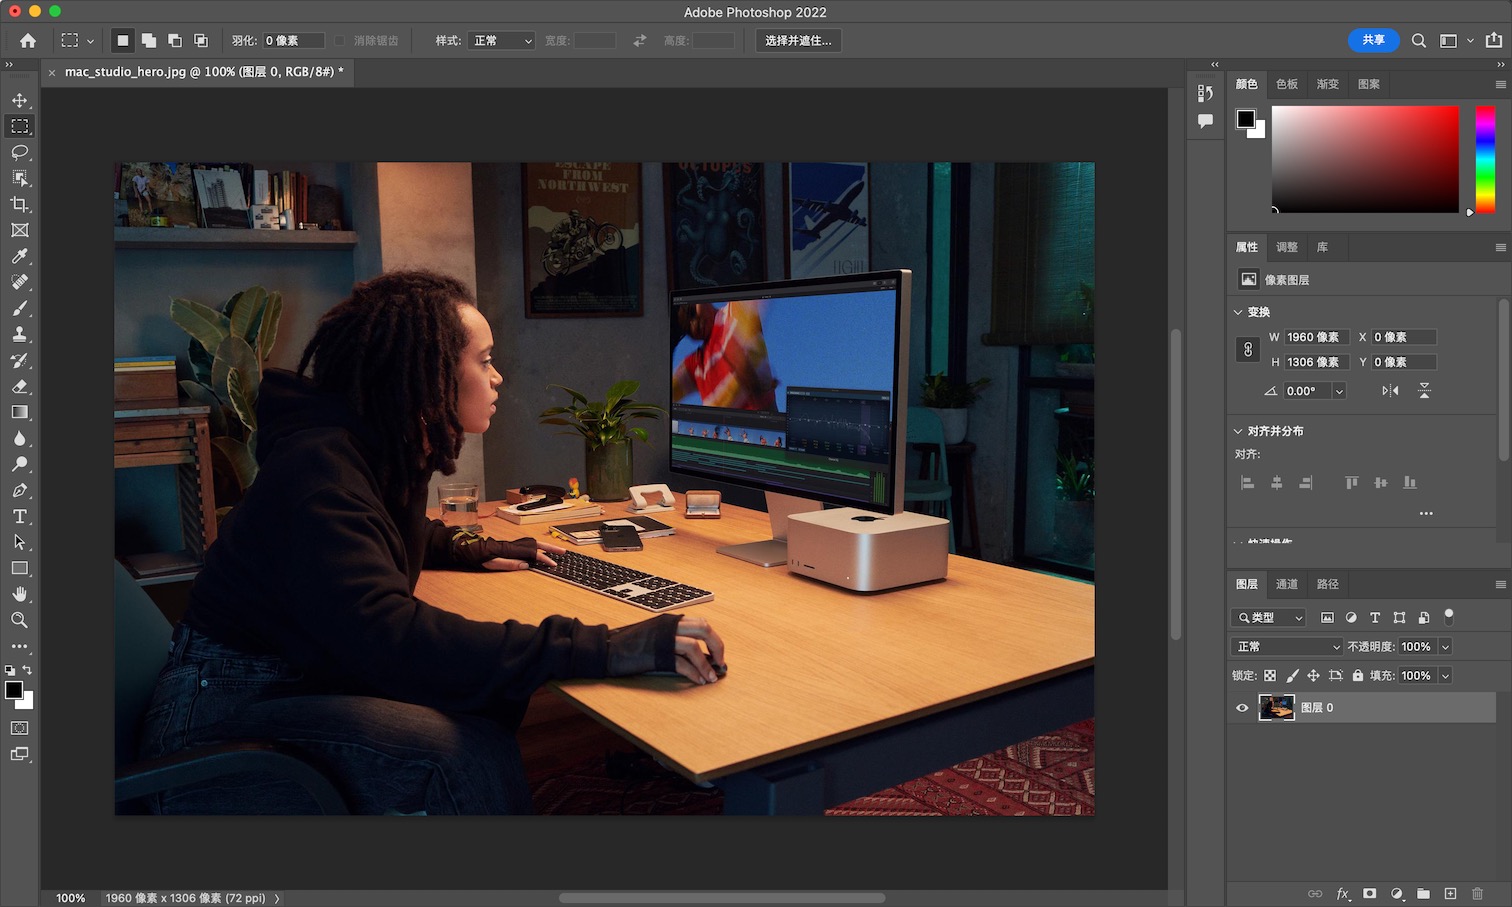Create new fill or adjustment layer icon
The height and width of the screenshot is (907, 1512).
(x=1397, y=893)
